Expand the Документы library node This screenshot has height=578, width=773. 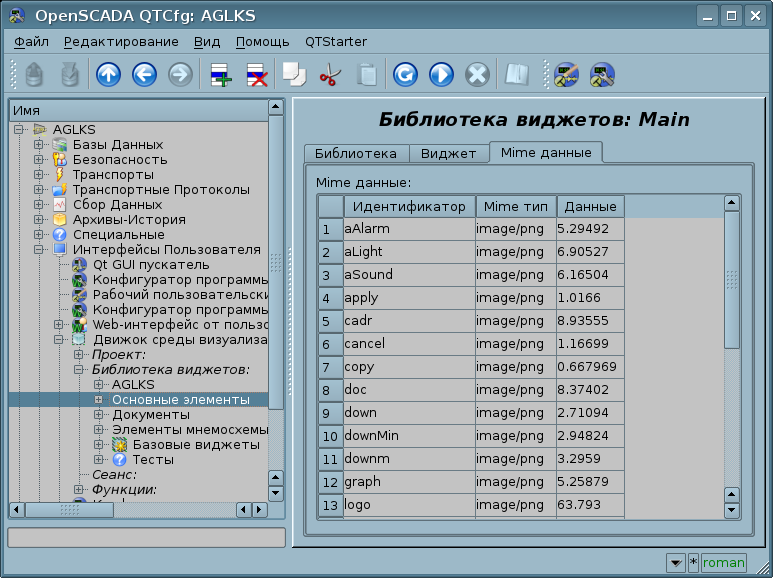(99, 414)
